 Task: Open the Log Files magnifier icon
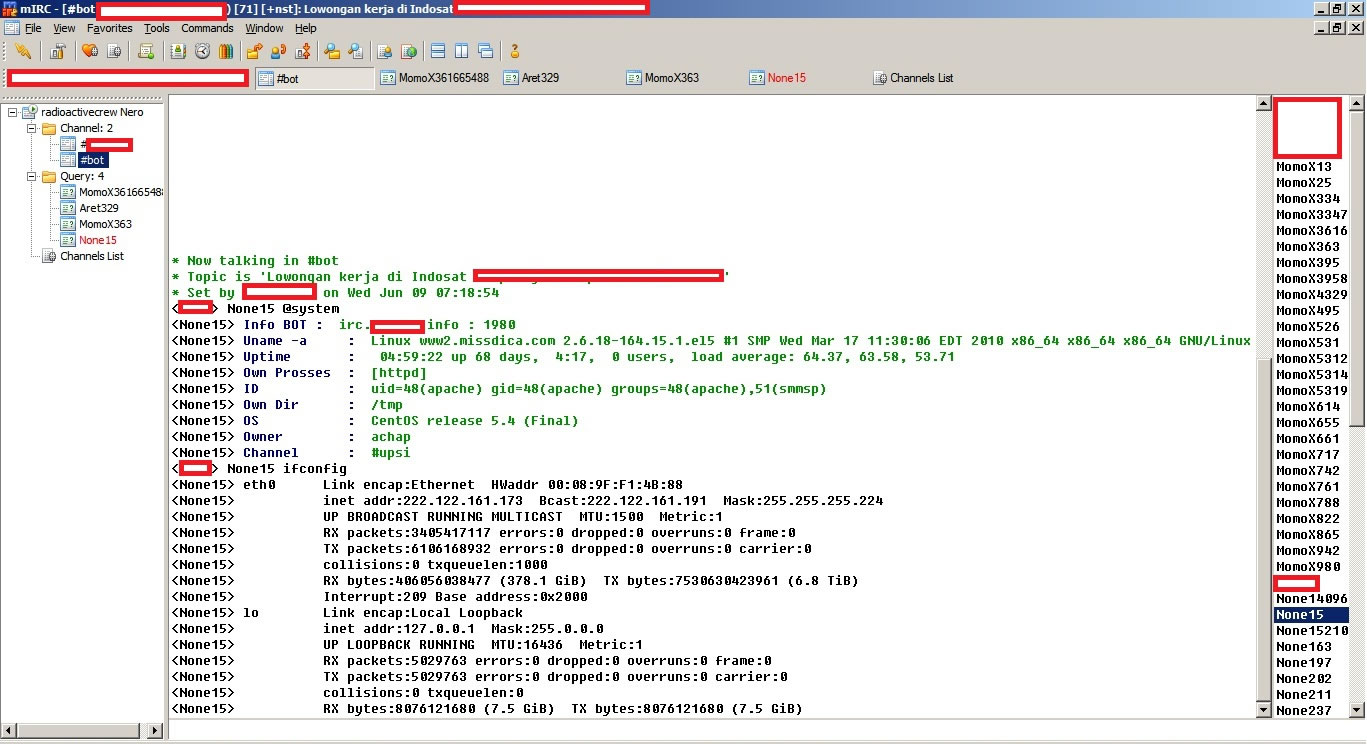pos(356,51)
